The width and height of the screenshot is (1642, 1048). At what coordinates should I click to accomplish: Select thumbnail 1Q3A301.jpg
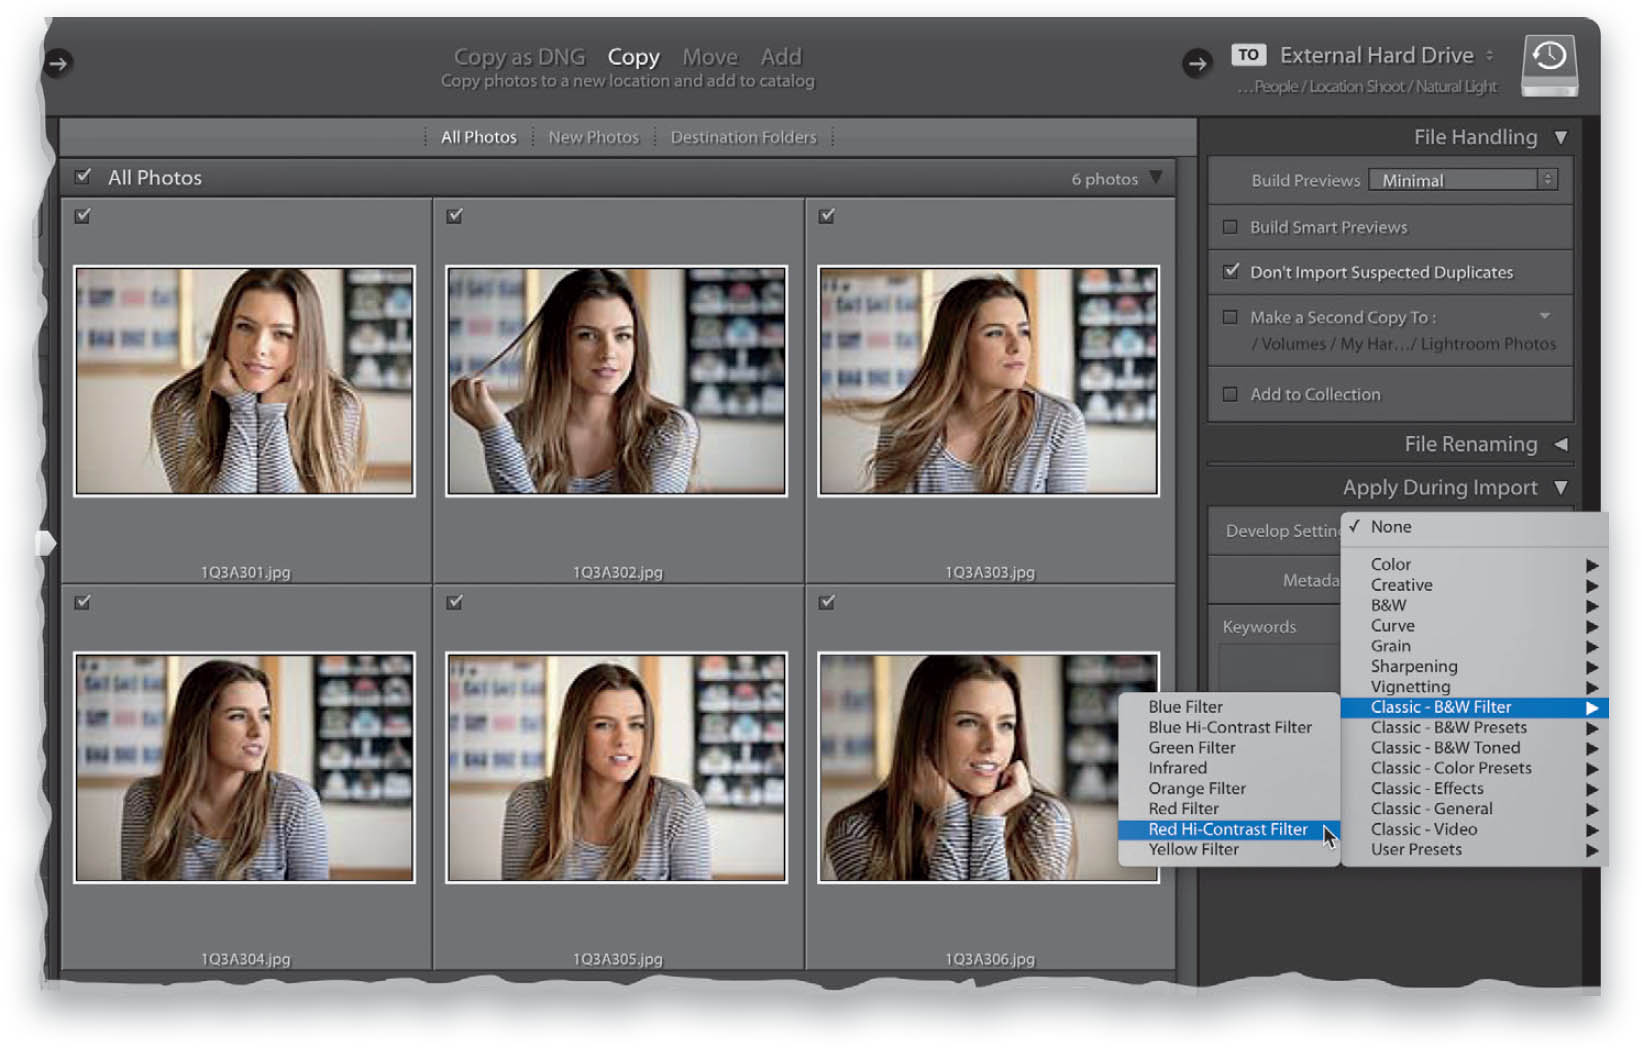pos(244,381)
